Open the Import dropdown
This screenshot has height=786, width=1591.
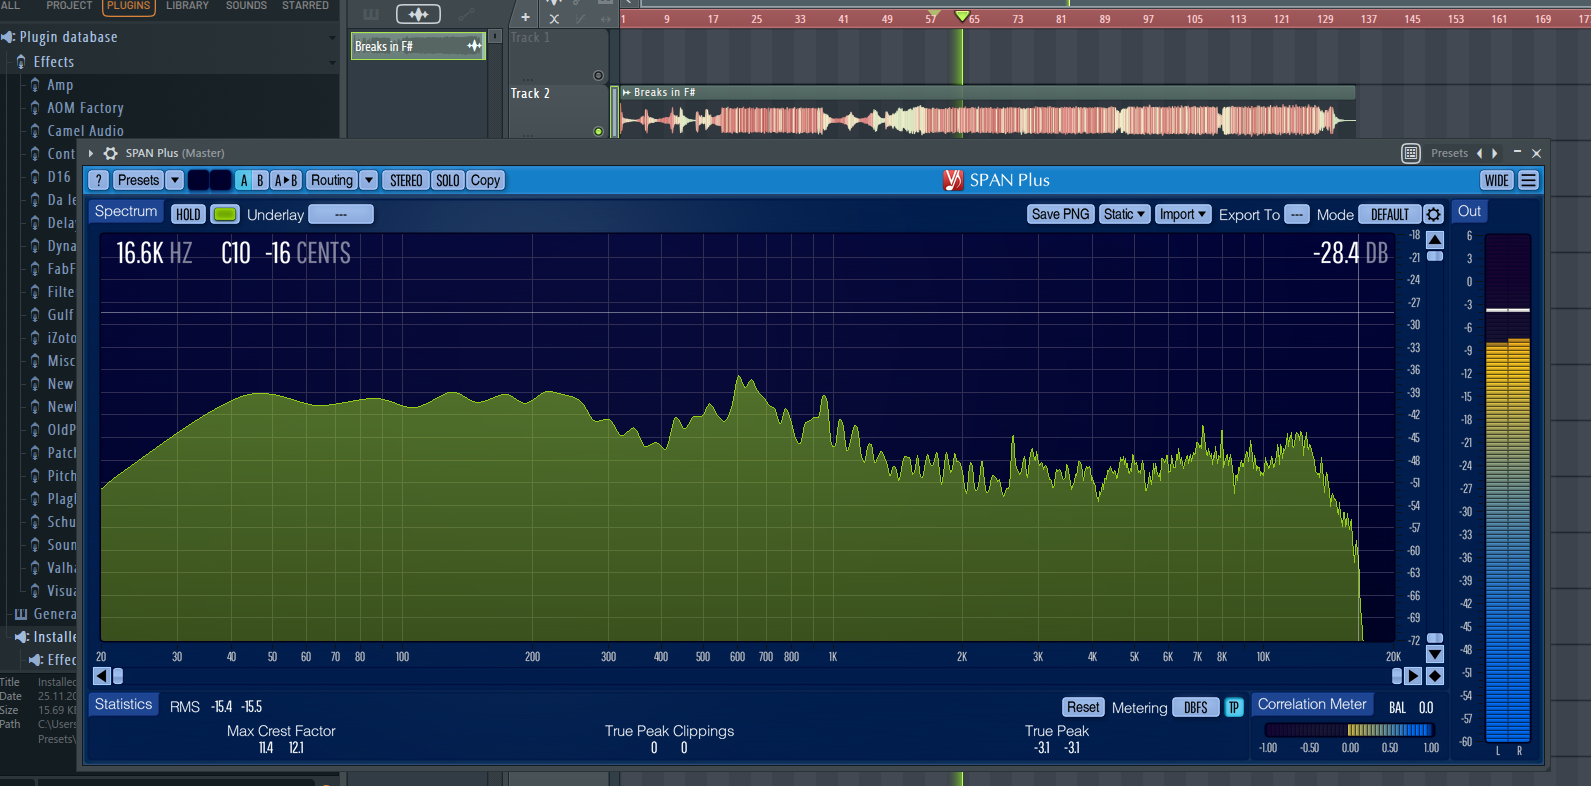point(1183,214)
